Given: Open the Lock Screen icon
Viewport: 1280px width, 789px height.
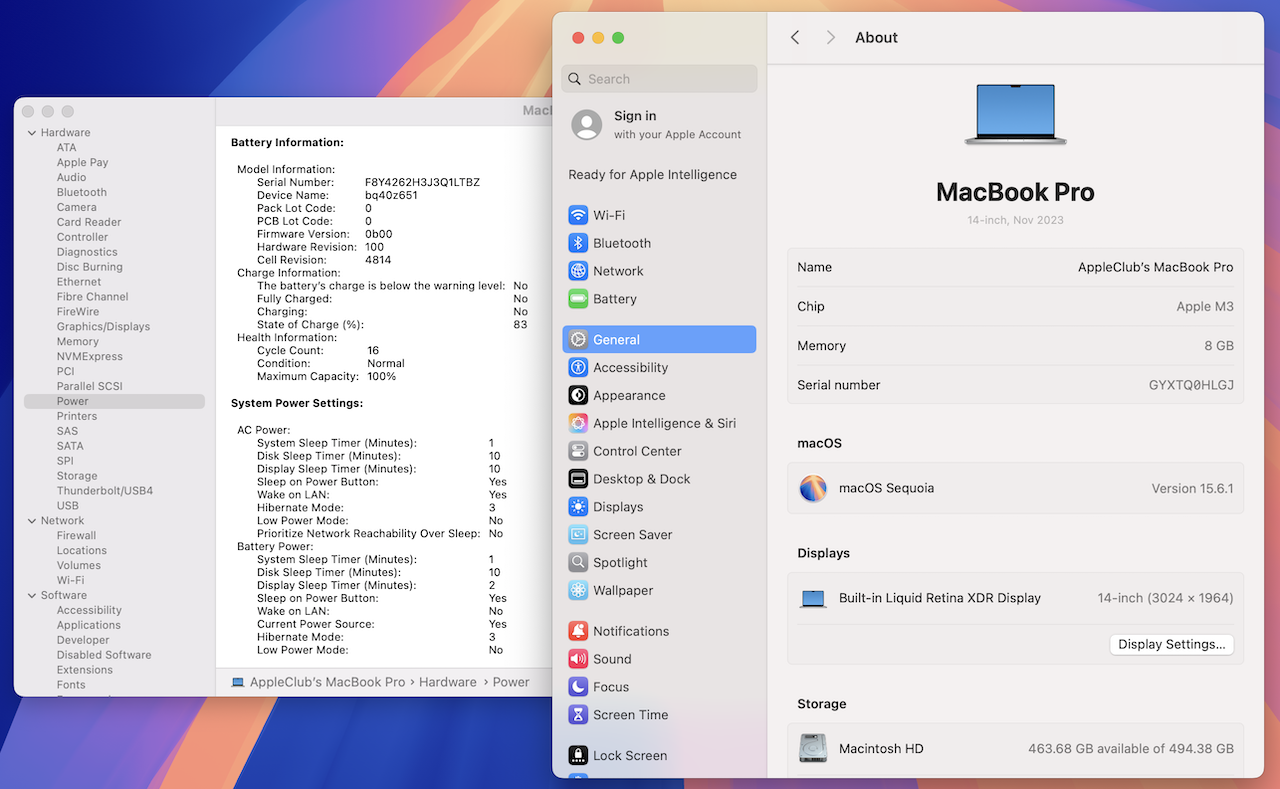Looking at the screenshot, I should [x=578, y=756].
